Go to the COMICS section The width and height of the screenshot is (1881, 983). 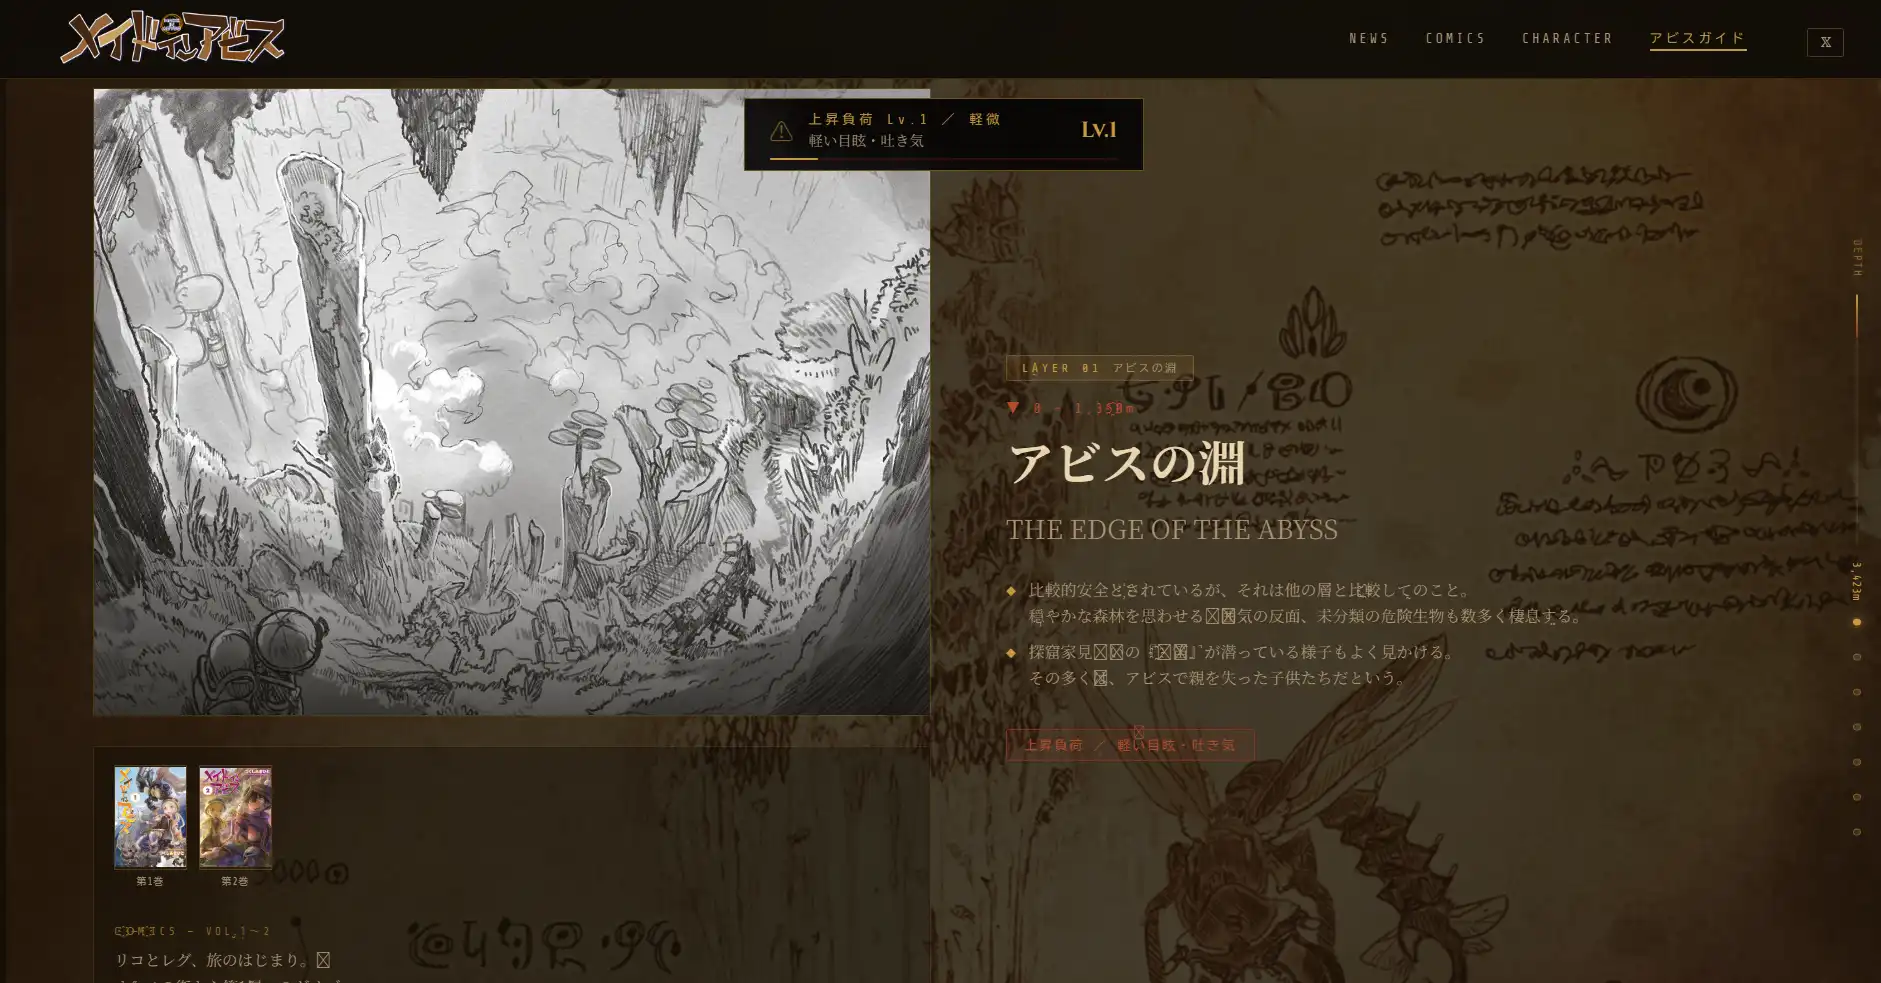(x=1455, y=39)
